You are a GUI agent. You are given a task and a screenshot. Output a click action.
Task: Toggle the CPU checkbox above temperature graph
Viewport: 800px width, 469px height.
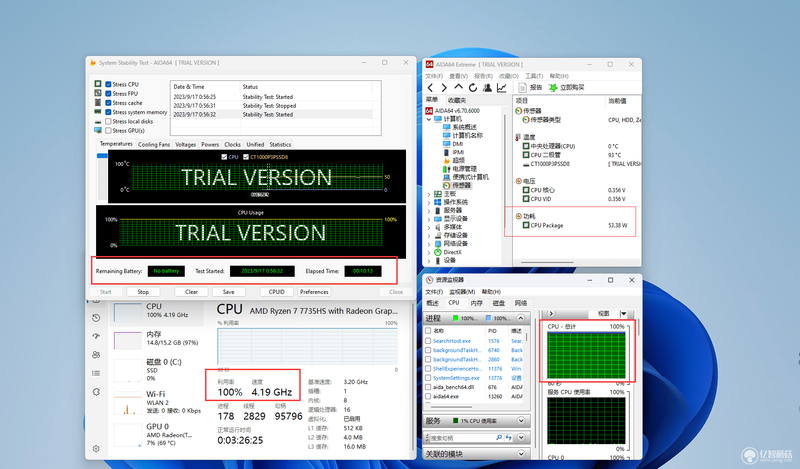[224, 157]
